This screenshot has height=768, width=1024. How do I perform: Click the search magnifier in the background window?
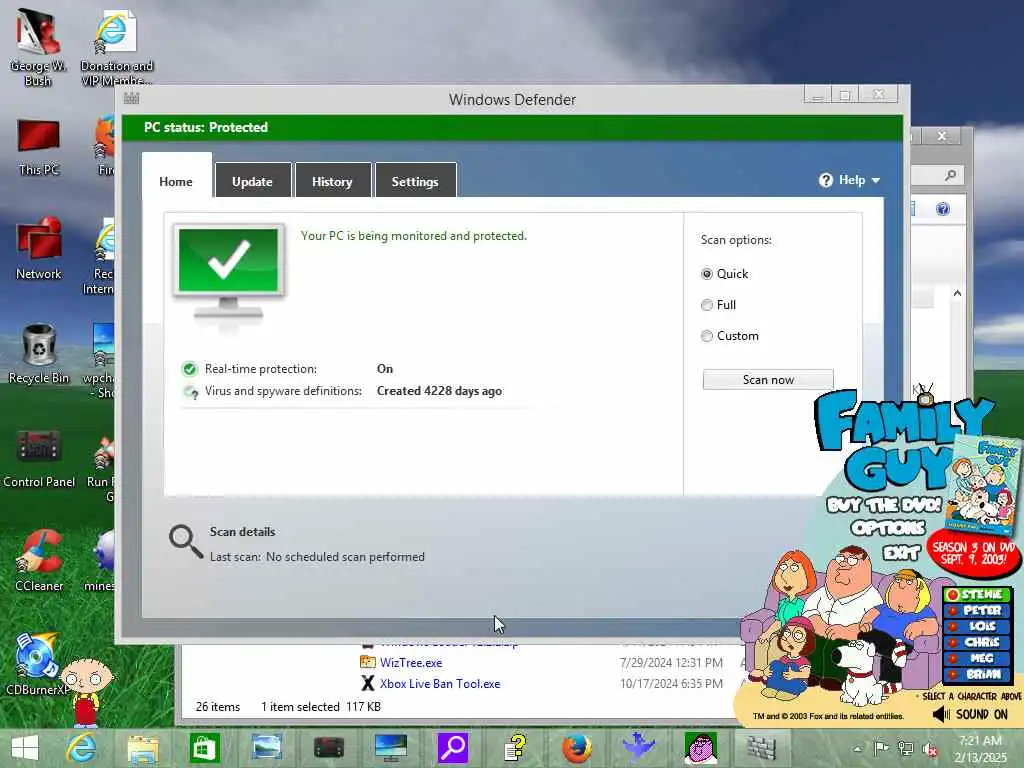click(x=950, y=175)
